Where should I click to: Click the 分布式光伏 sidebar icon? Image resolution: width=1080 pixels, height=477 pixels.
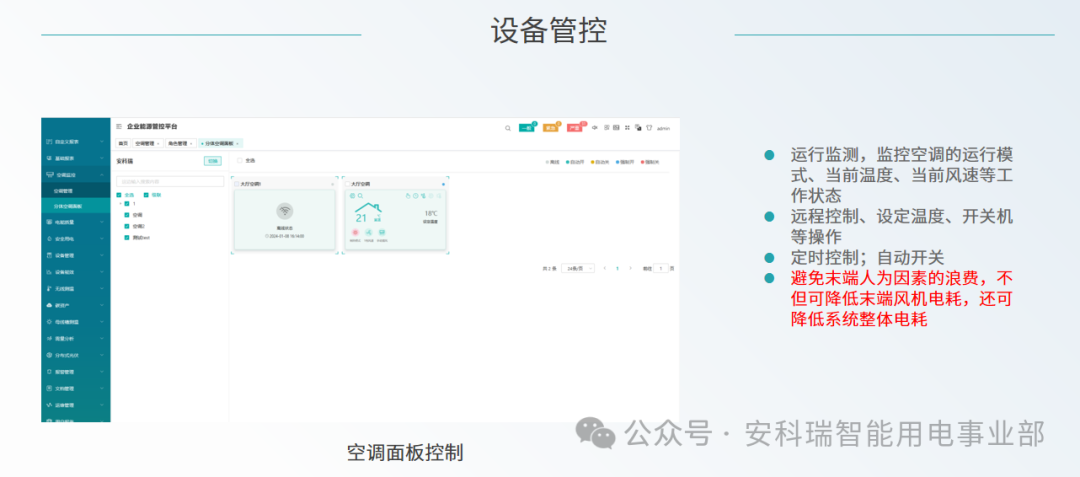point(49,355)
